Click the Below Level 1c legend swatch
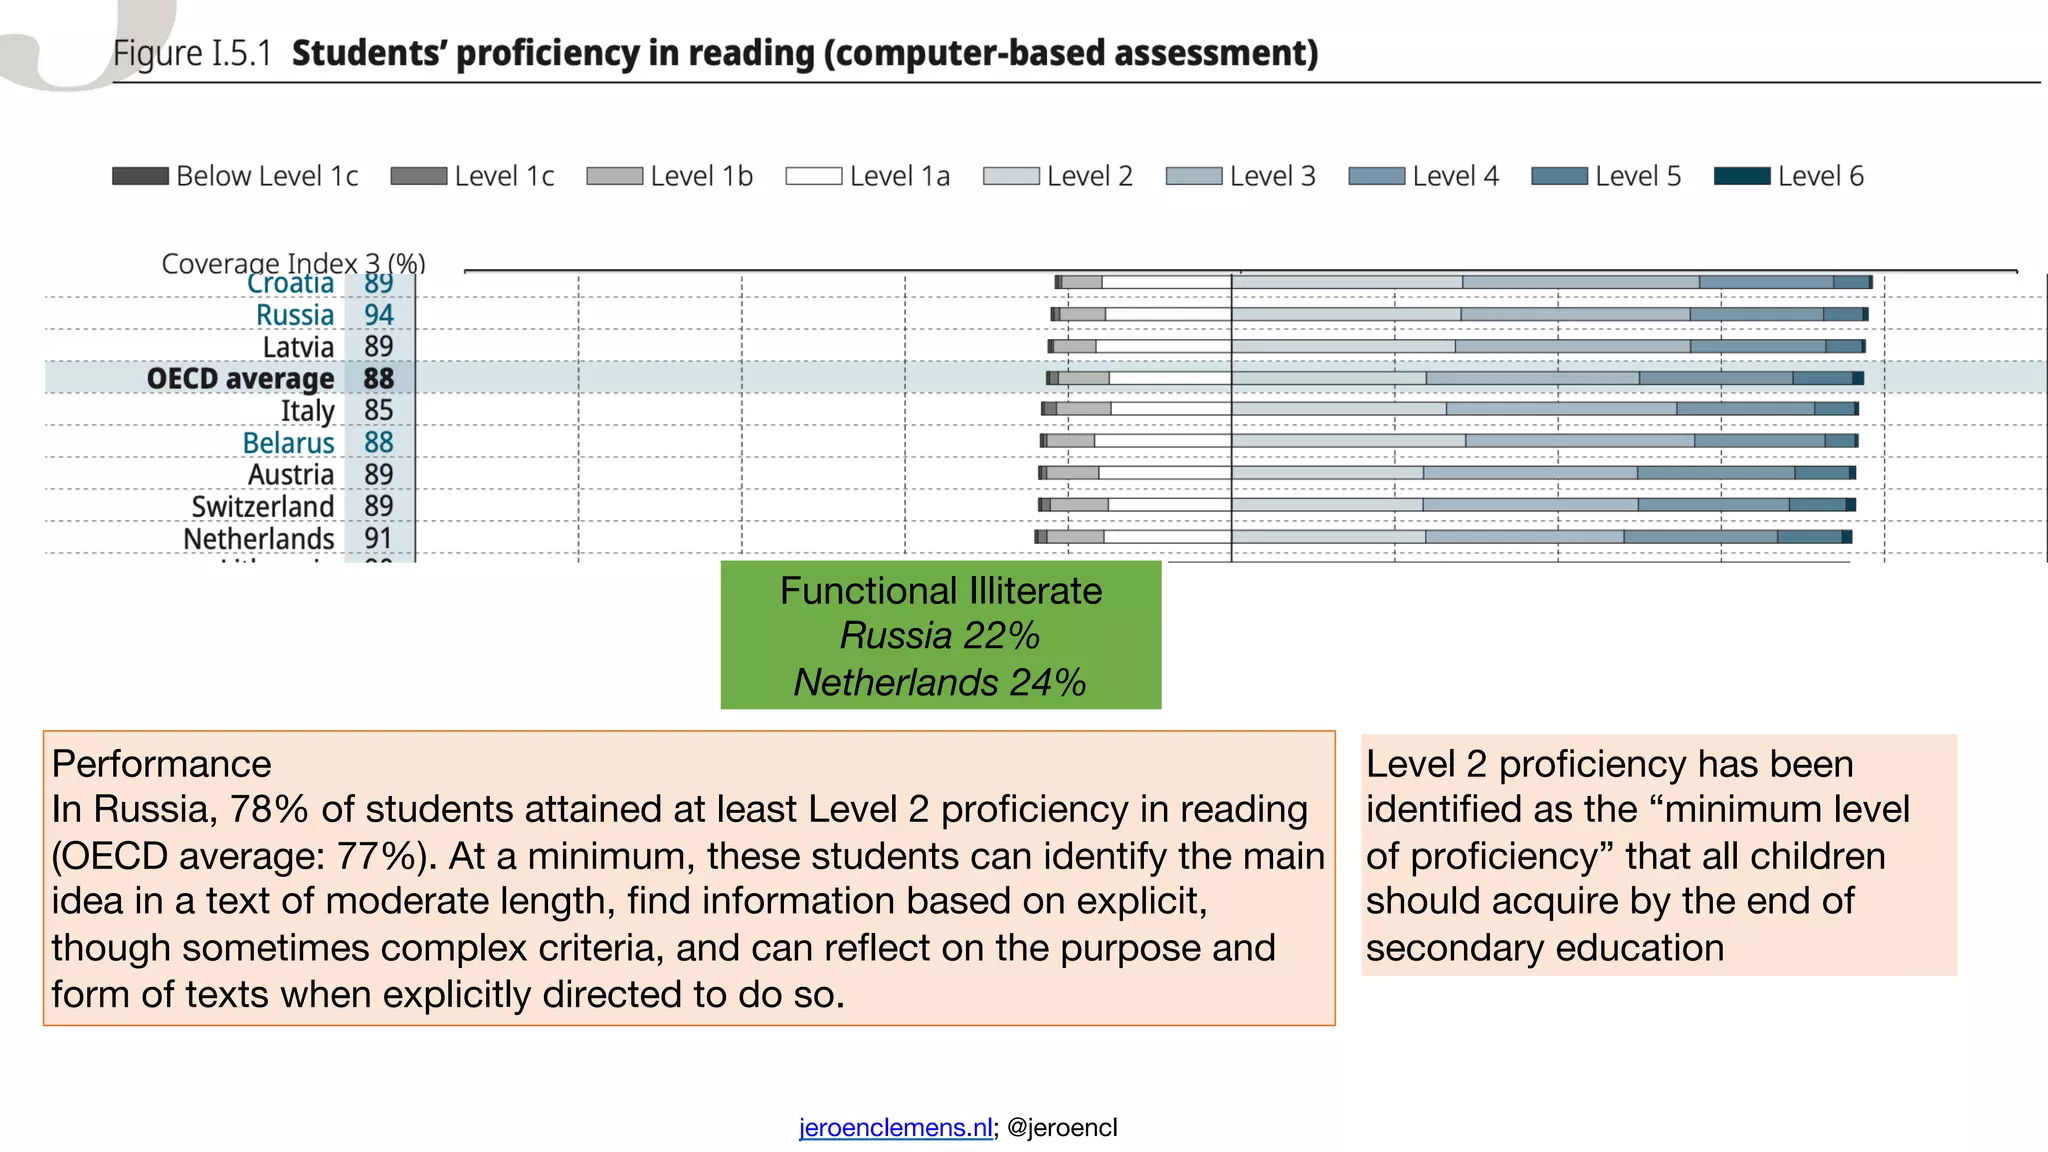This screenshot has width=2048, height=1152. tap(140, 176)
